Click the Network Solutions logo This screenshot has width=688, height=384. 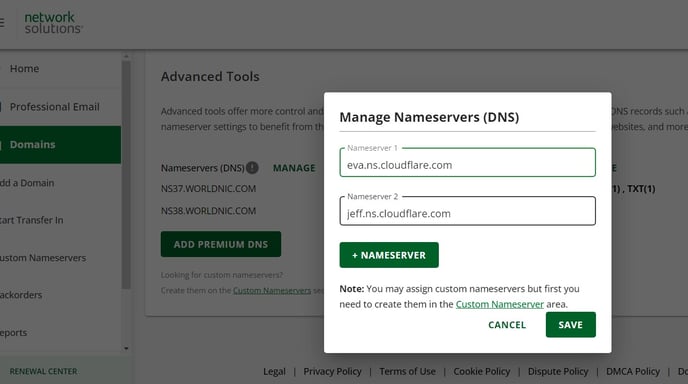click(x=53, y=23)
